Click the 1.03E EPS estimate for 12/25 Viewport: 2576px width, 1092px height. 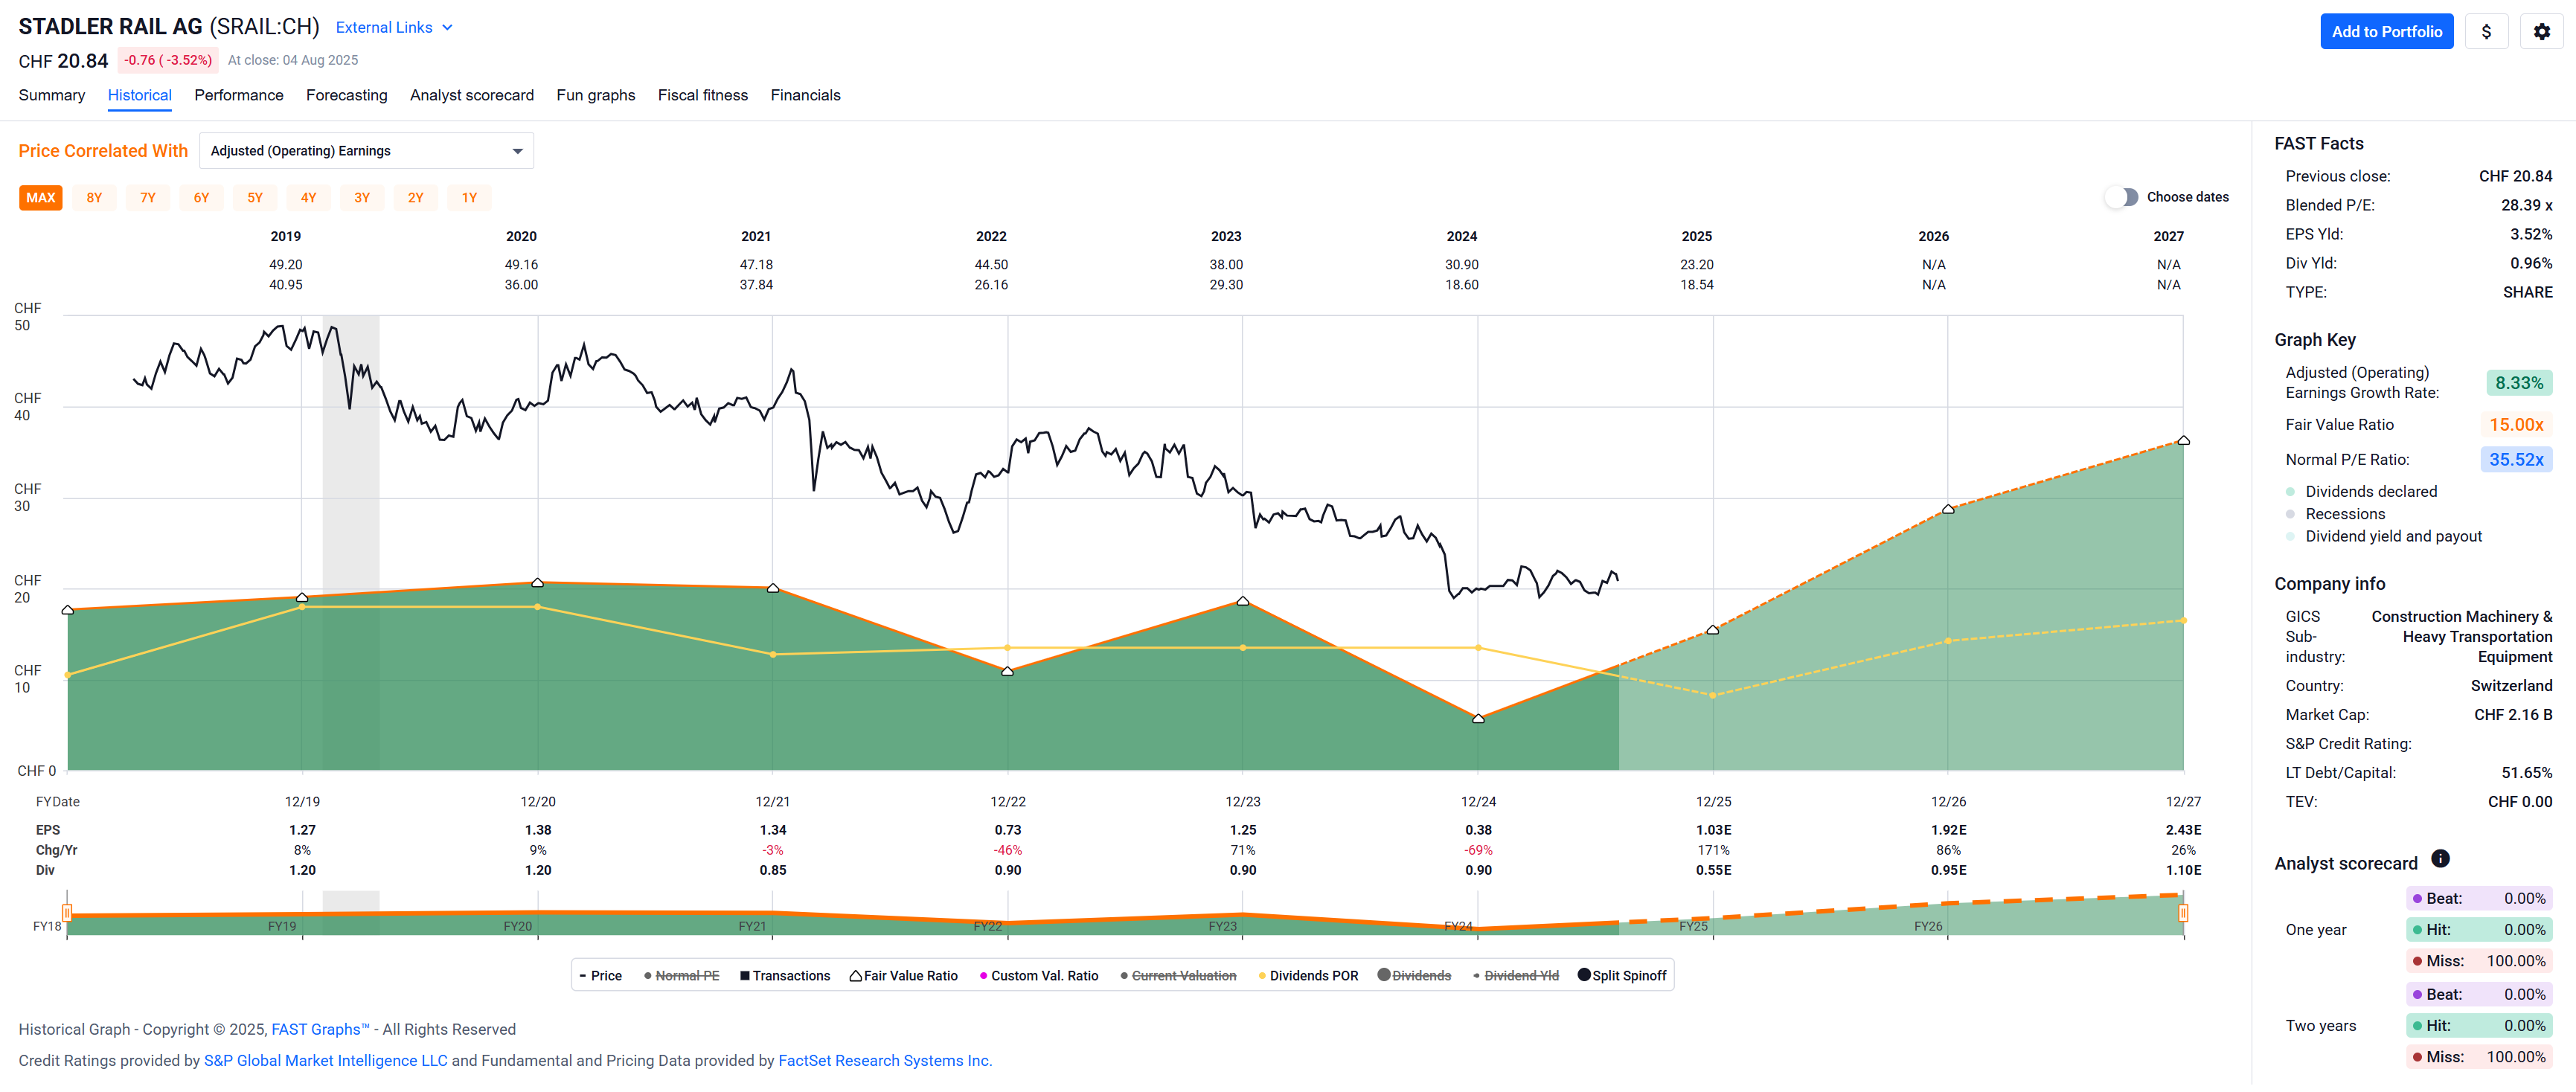[x=1713, y=830]
